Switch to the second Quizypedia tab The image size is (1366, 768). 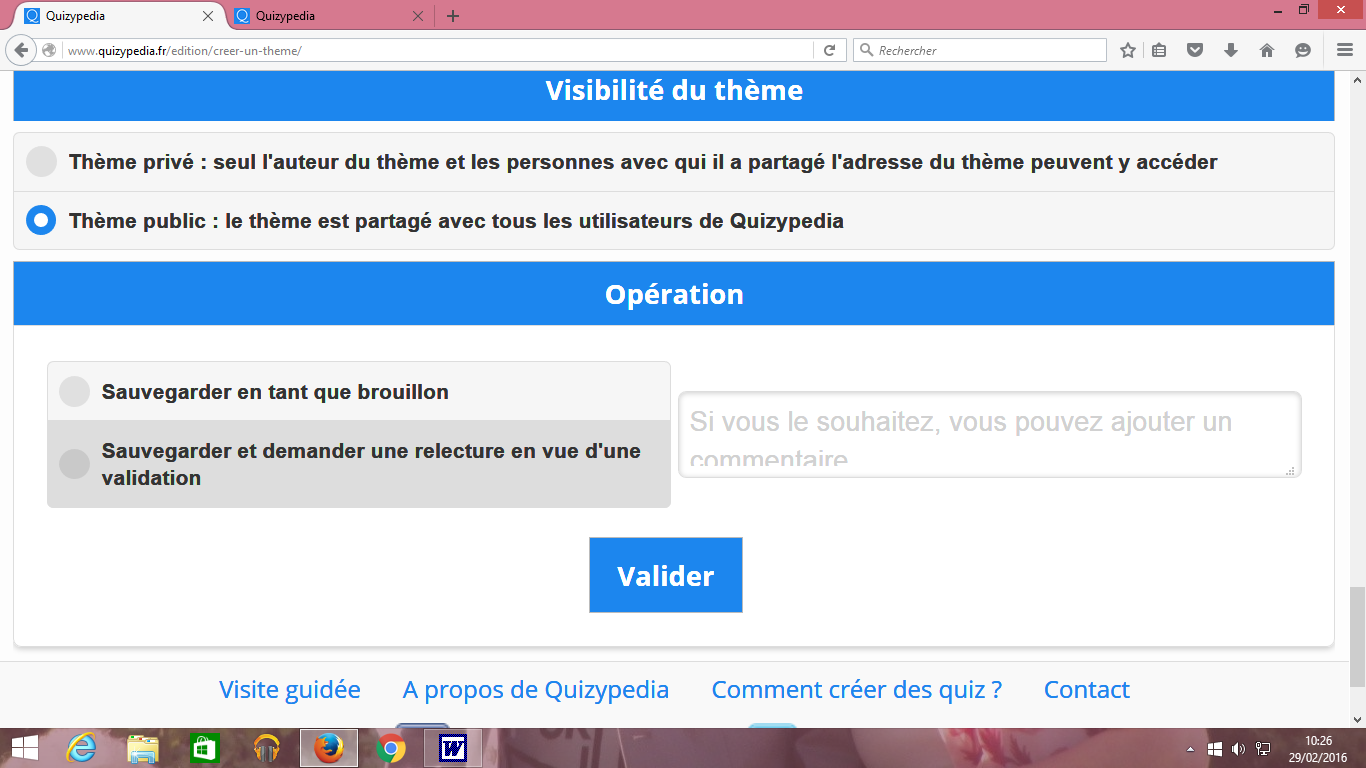tap(320, 16)
